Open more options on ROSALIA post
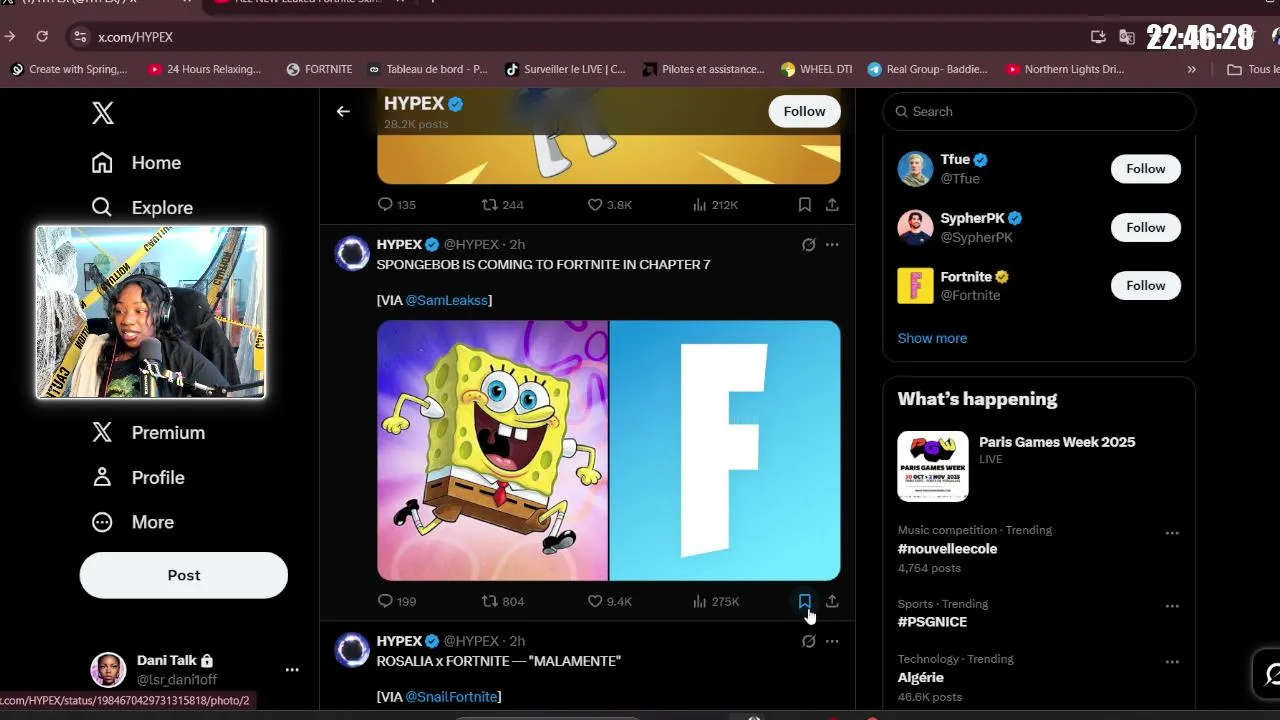The image size is (1280, 720). (x=832, y=641)
